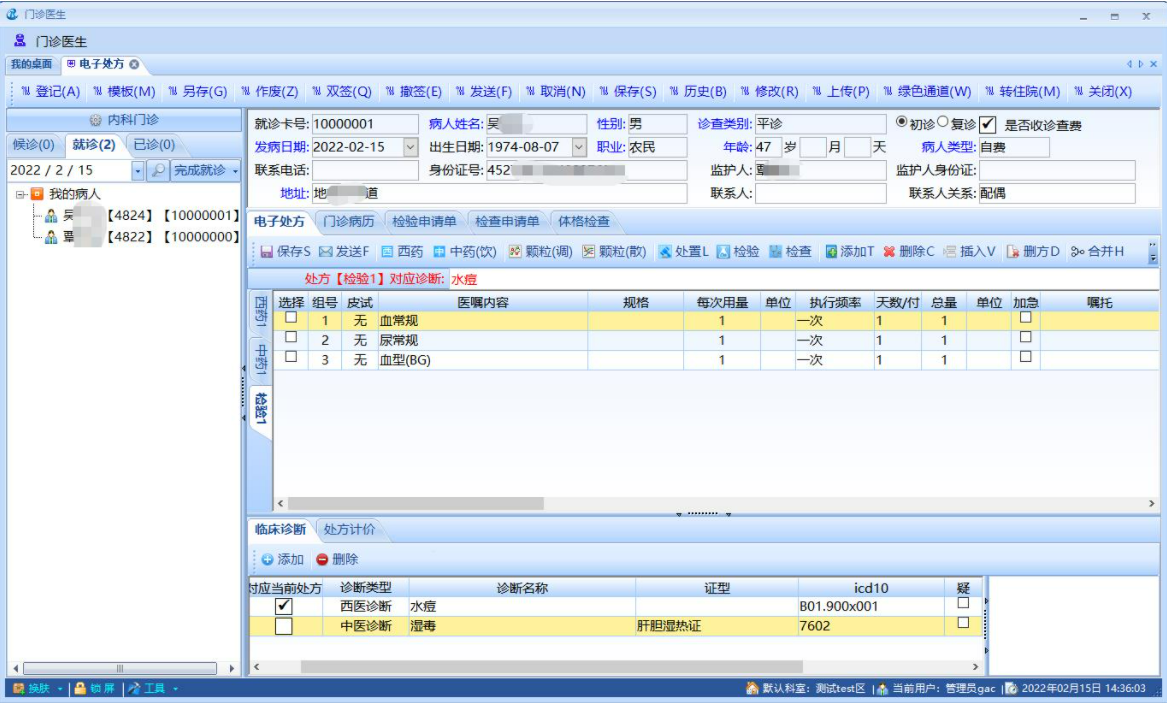
Task: Click 锁屏 lock screen in status bar
Action: [x=95, y=688]
